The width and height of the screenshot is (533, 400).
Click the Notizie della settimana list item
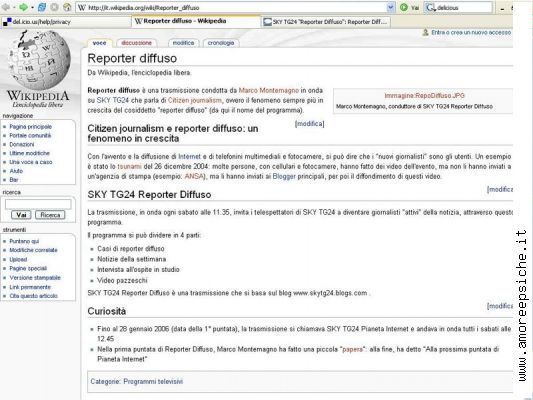point(132,259)
